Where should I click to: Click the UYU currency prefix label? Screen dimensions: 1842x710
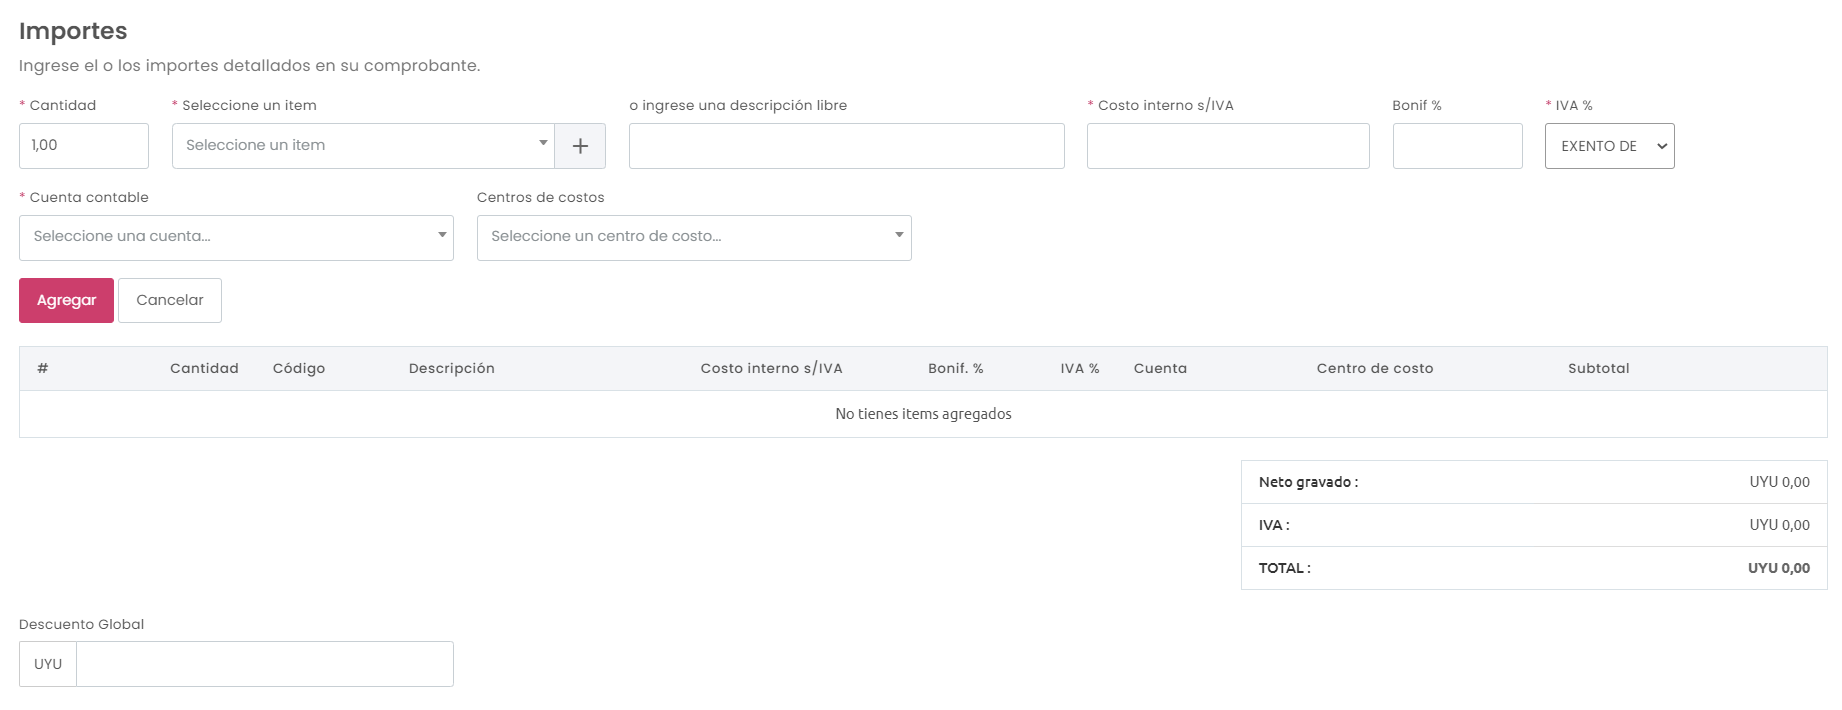tap(48, 664)
